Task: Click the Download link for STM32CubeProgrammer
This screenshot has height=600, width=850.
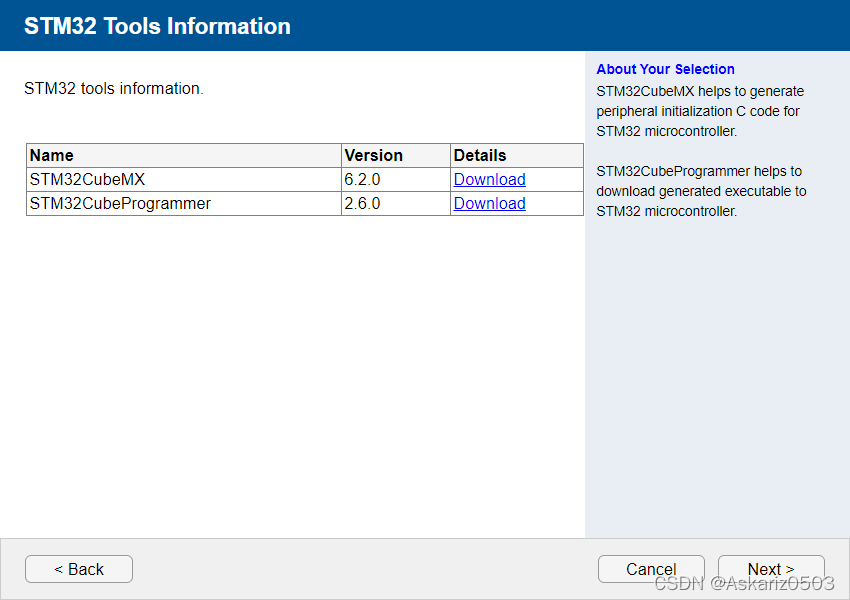Action: pos(489,203)
